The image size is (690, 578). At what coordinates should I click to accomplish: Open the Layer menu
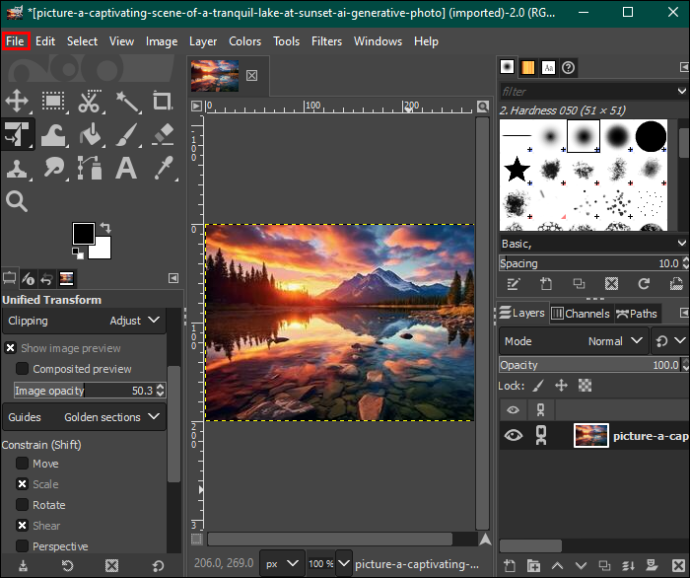coord(203,41)
